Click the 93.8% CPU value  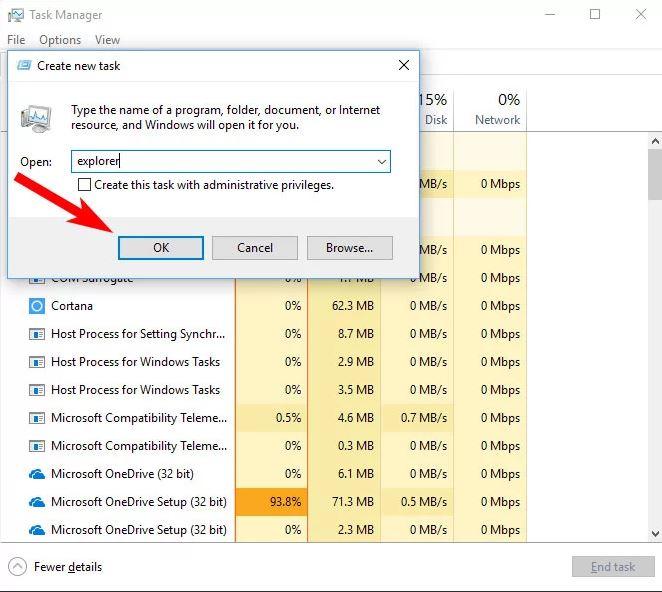pyautogui.click(x=285, y=502)
